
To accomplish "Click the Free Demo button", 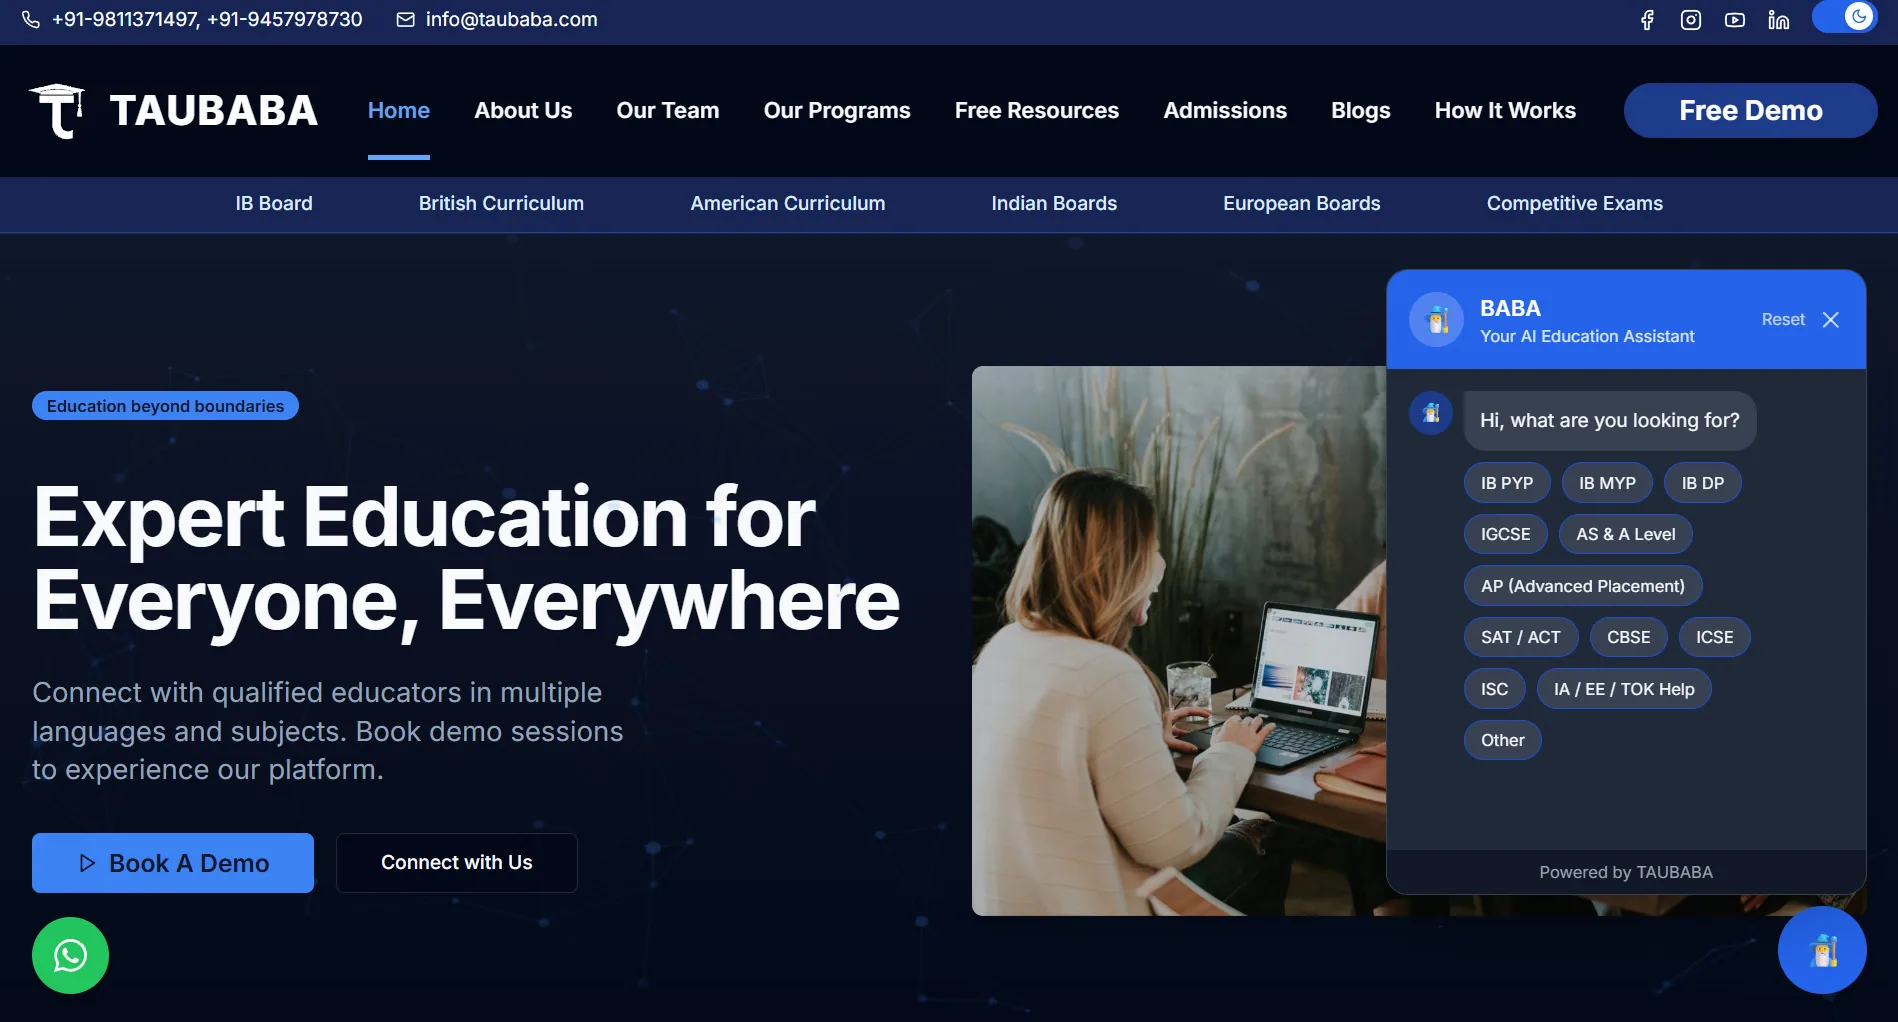I will (x=1751, y=110).
